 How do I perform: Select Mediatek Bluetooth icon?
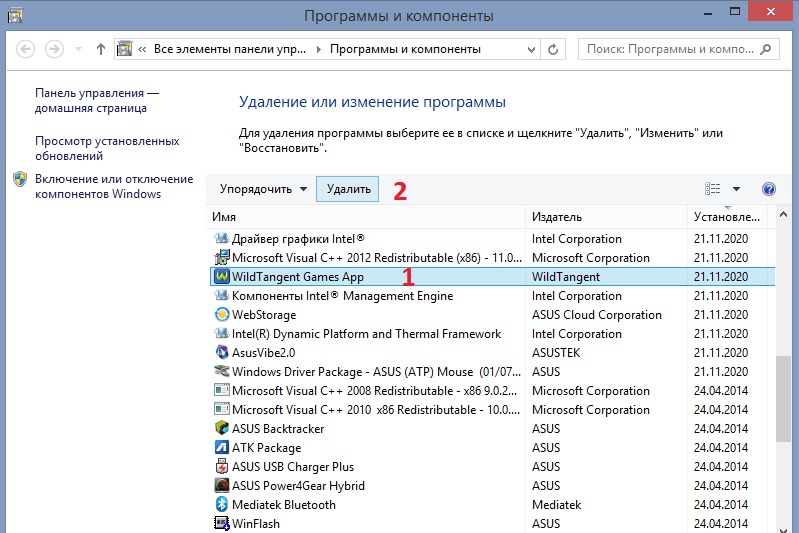222,504
